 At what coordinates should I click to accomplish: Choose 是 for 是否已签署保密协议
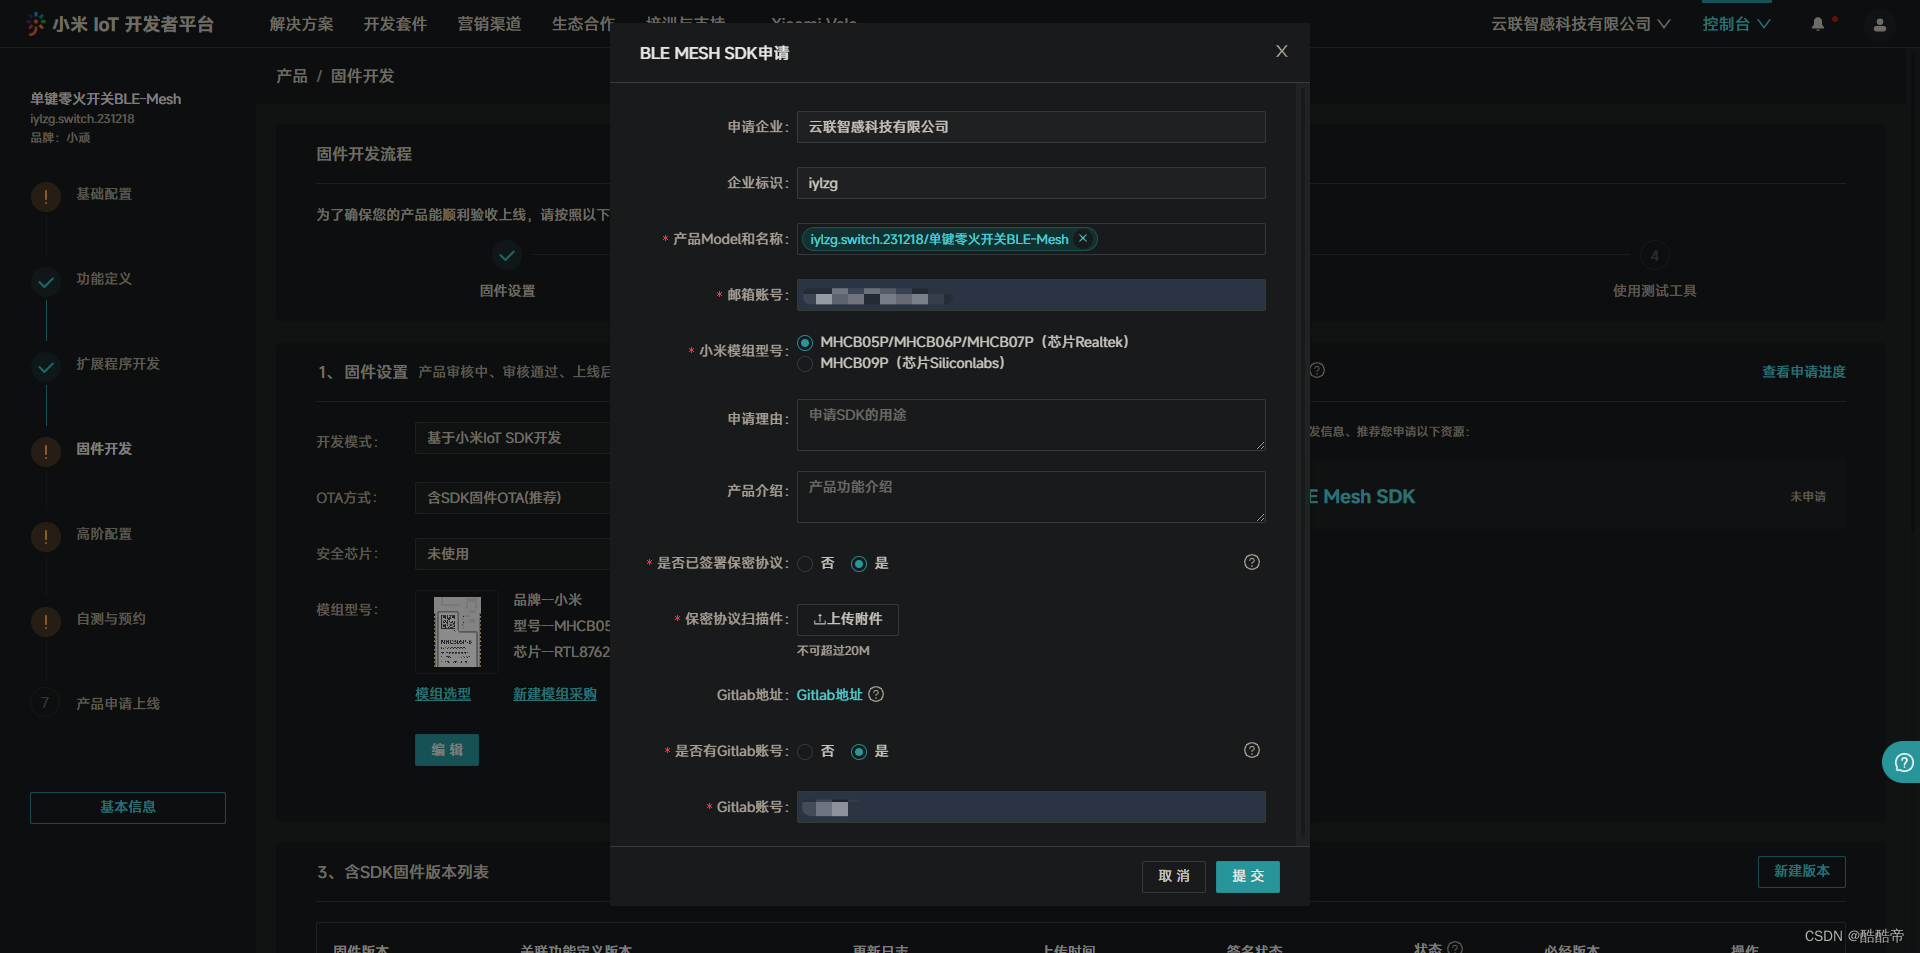pyautogui.click(x=859, y=563)
